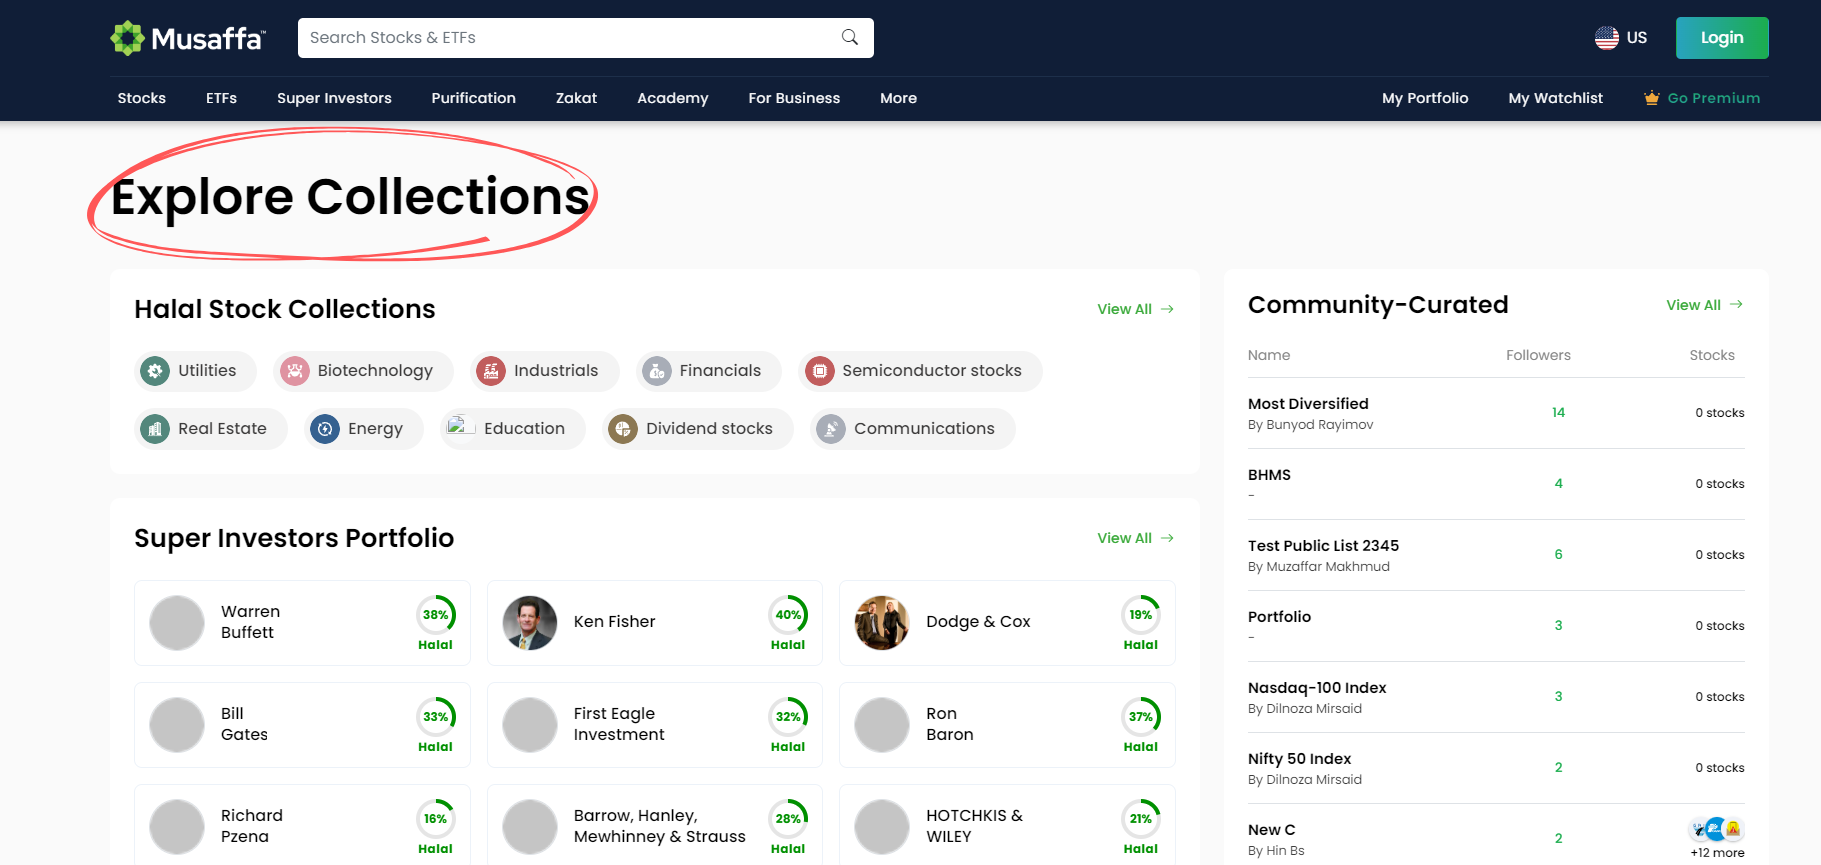Image resolution: width=1821 pixels, height=865 pixels.
Task: Expand the More navigation menu
Action: pyautogui.click(x=898, y=98)
